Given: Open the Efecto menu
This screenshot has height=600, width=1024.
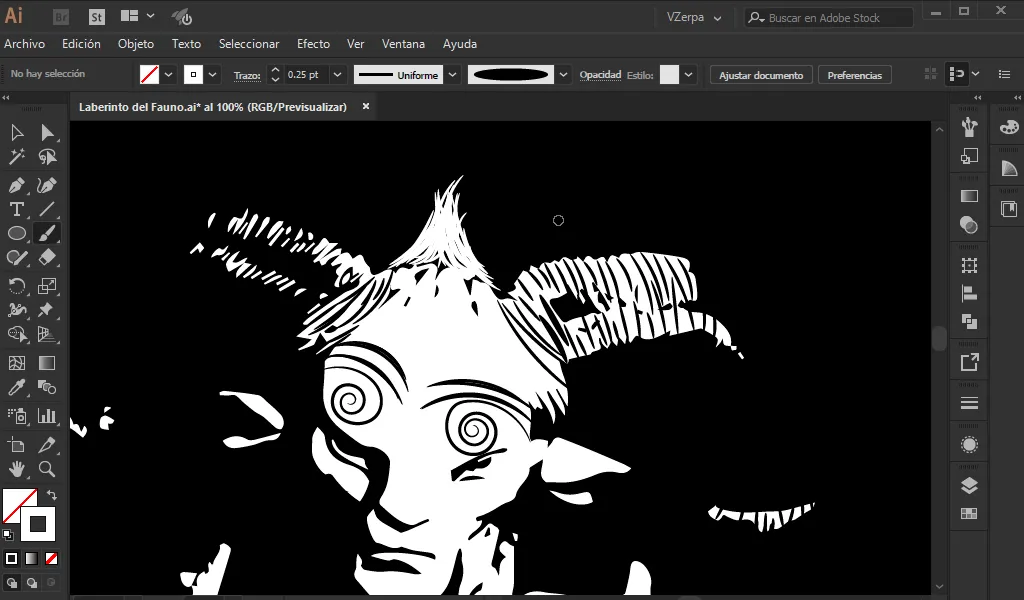Looking at the screenshot, I should [x=313, y=44].
